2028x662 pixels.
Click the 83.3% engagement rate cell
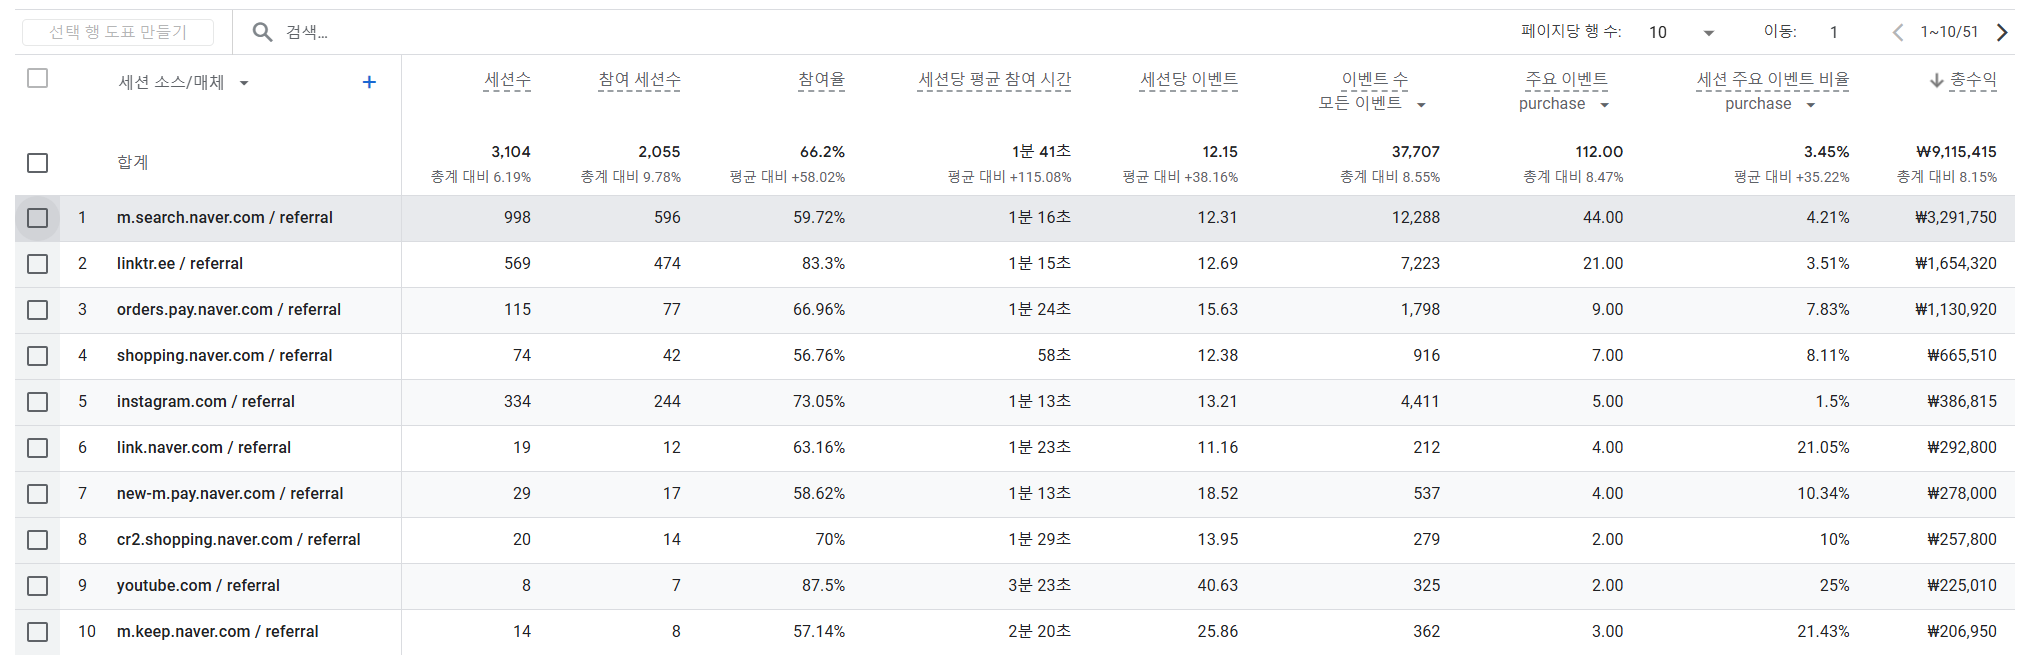coord(823,264)
